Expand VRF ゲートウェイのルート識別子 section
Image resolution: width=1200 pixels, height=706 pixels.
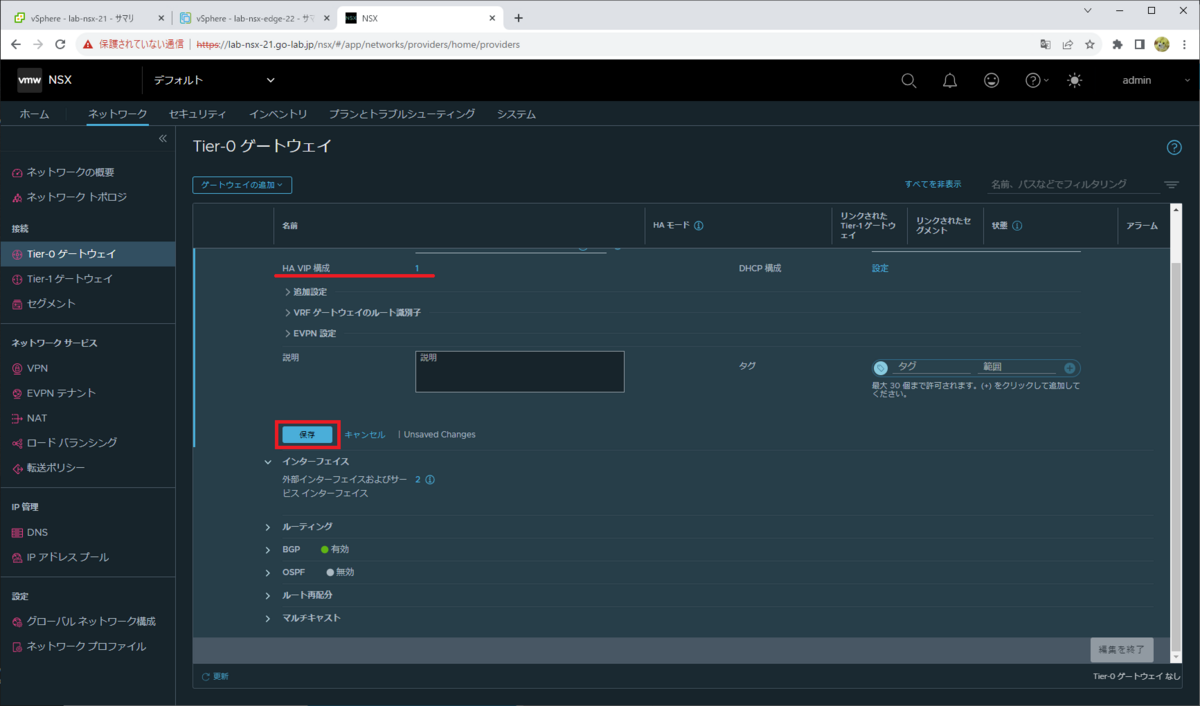353,313
